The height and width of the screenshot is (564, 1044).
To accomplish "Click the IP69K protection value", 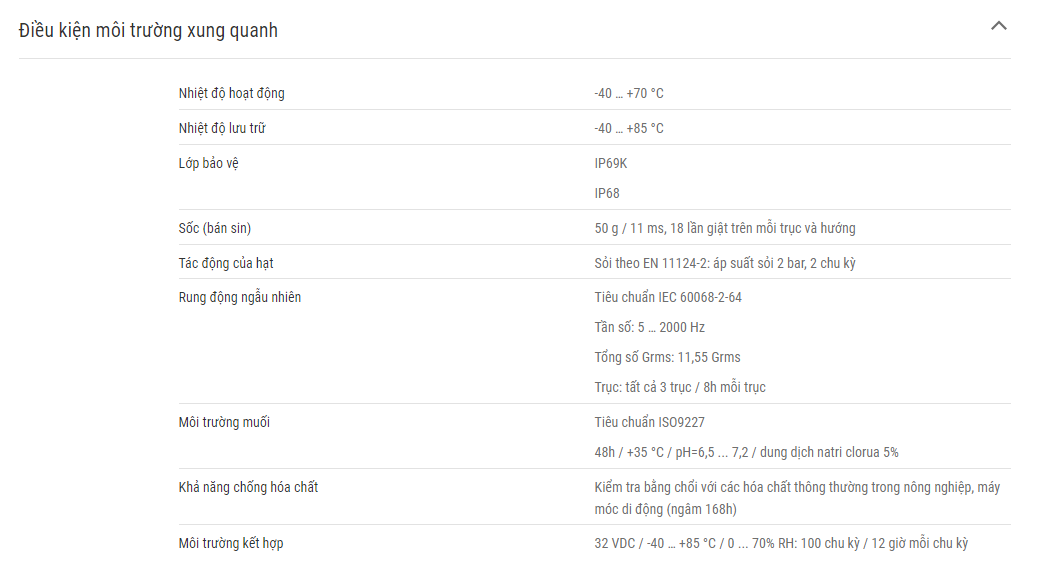I will 611,163.
